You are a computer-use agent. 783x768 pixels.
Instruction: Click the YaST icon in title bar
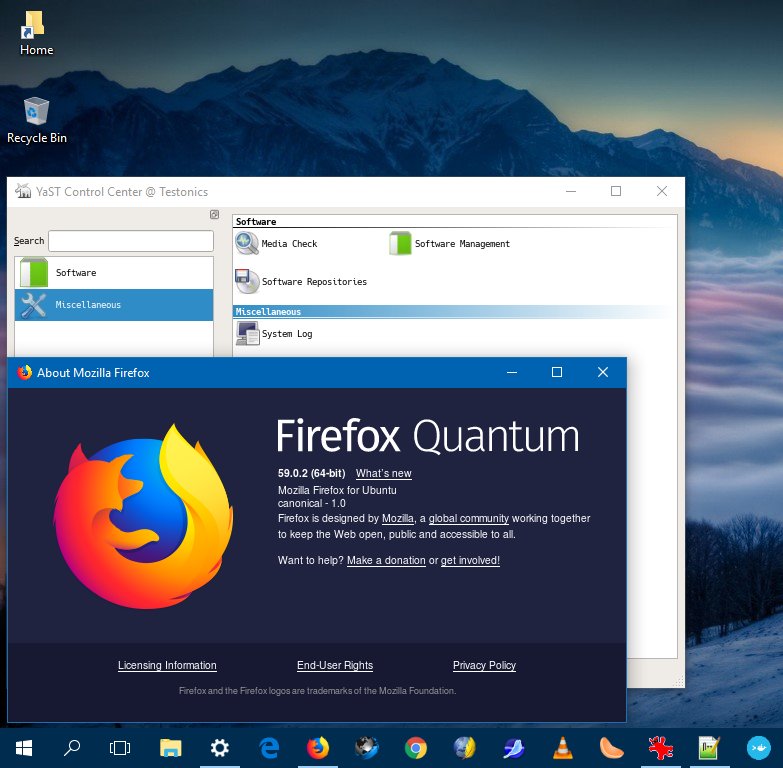pyautogui.click(x=23, y=191)
